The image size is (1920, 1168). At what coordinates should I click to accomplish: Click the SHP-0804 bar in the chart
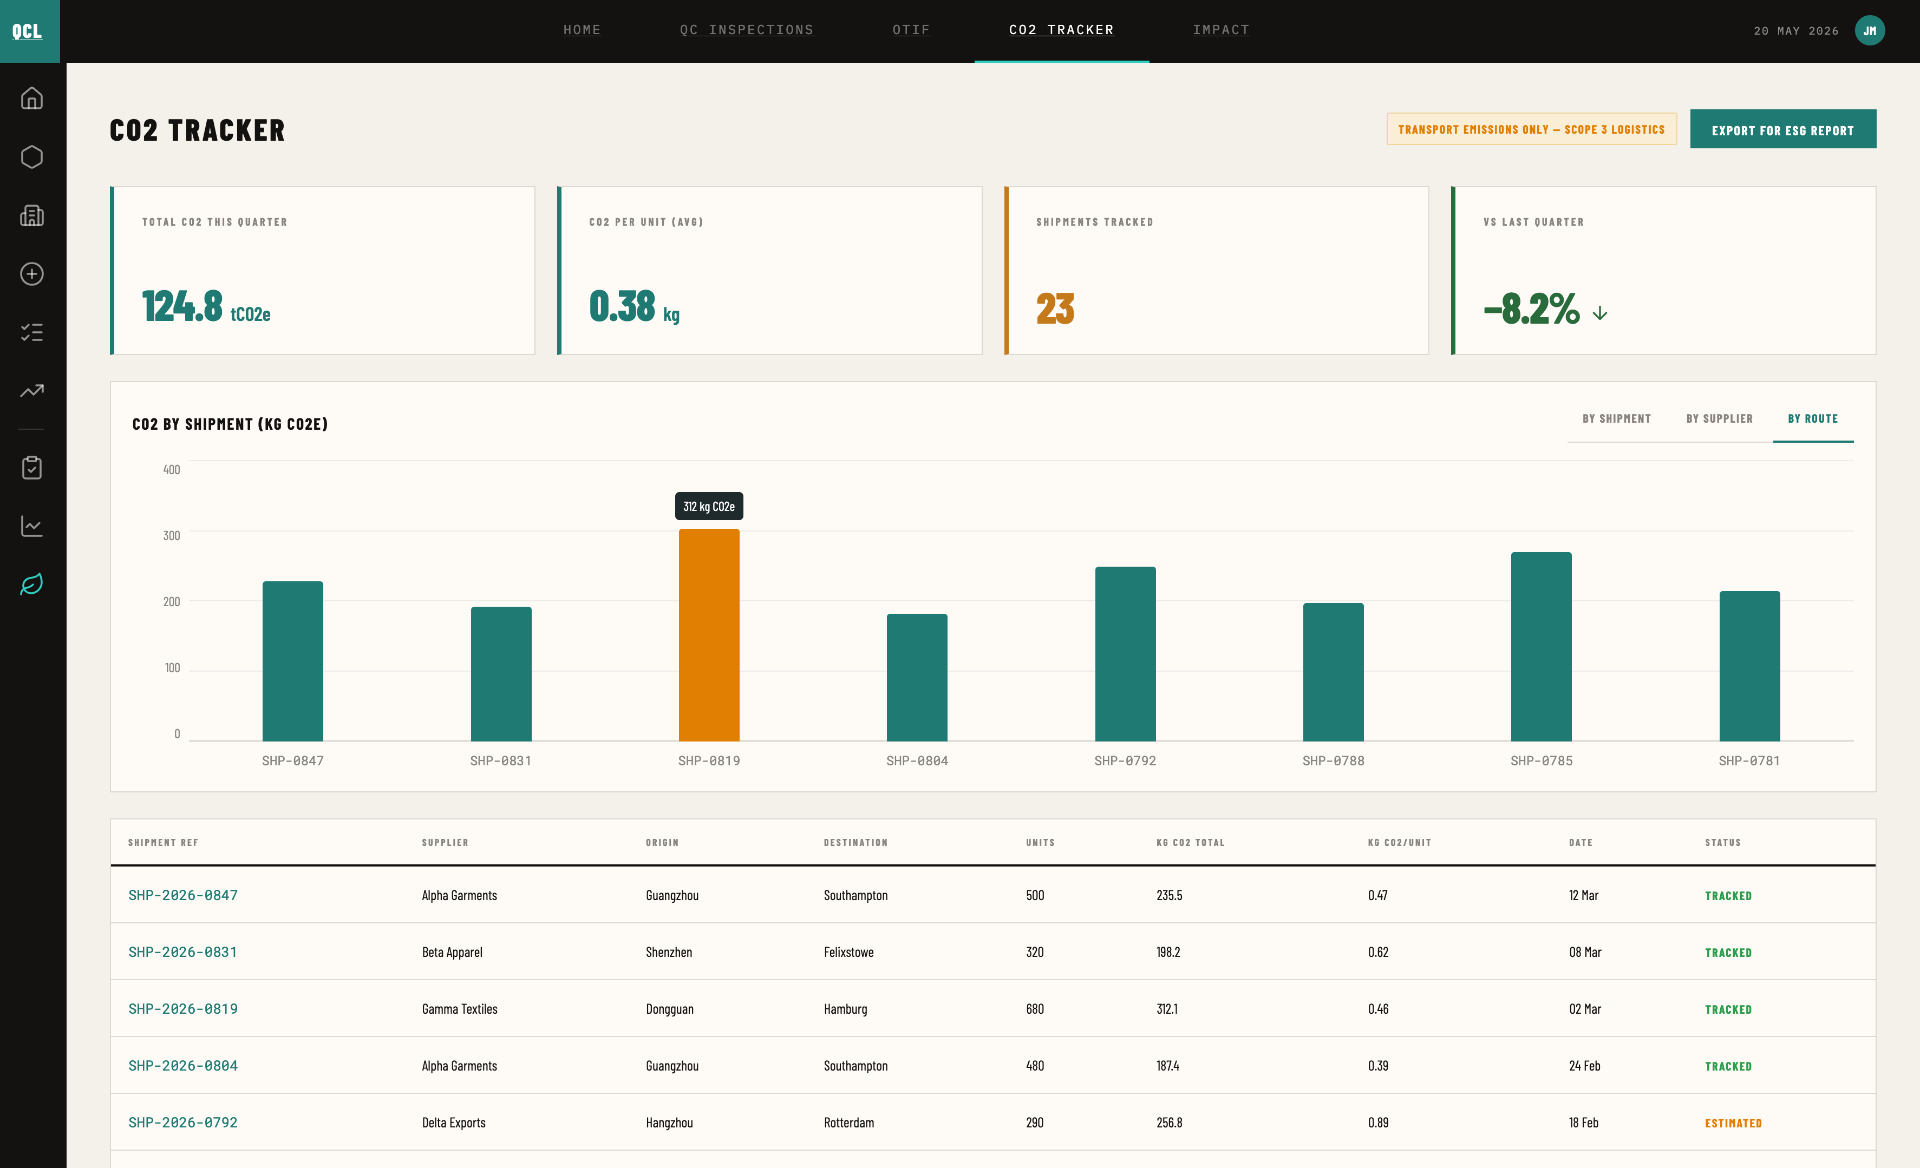(x=917, y=677)
